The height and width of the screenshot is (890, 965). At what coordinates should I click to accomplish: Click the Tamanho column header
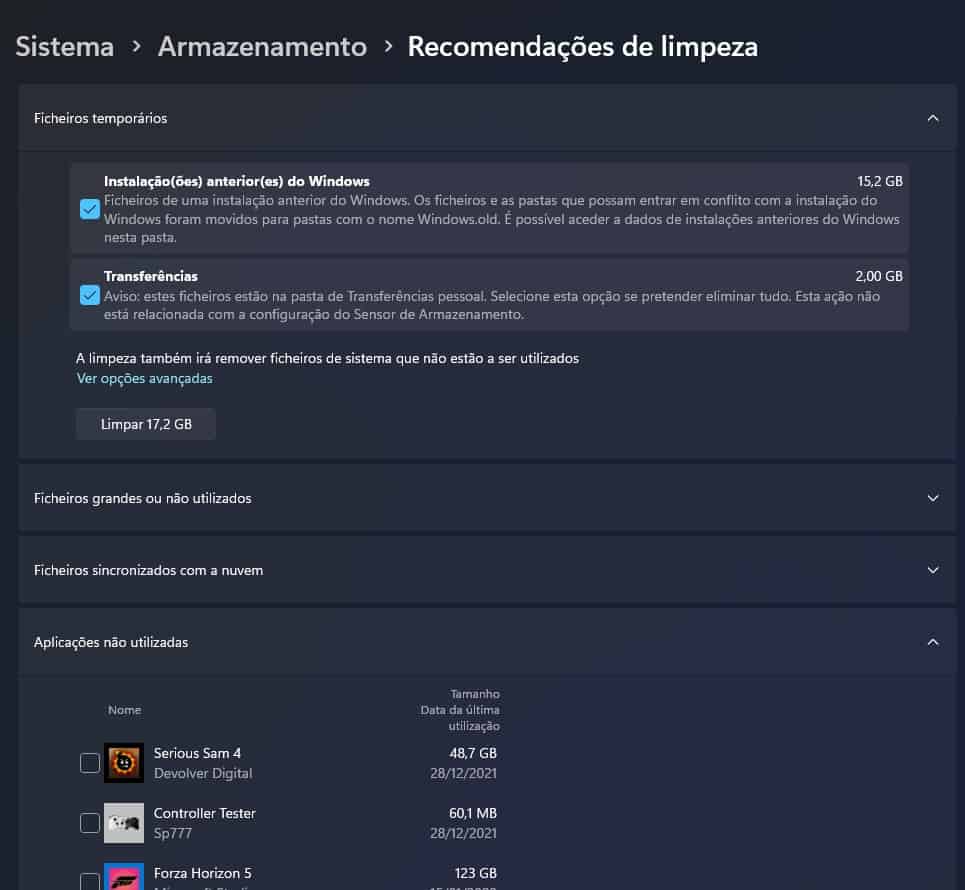click(x=474, y=694)
